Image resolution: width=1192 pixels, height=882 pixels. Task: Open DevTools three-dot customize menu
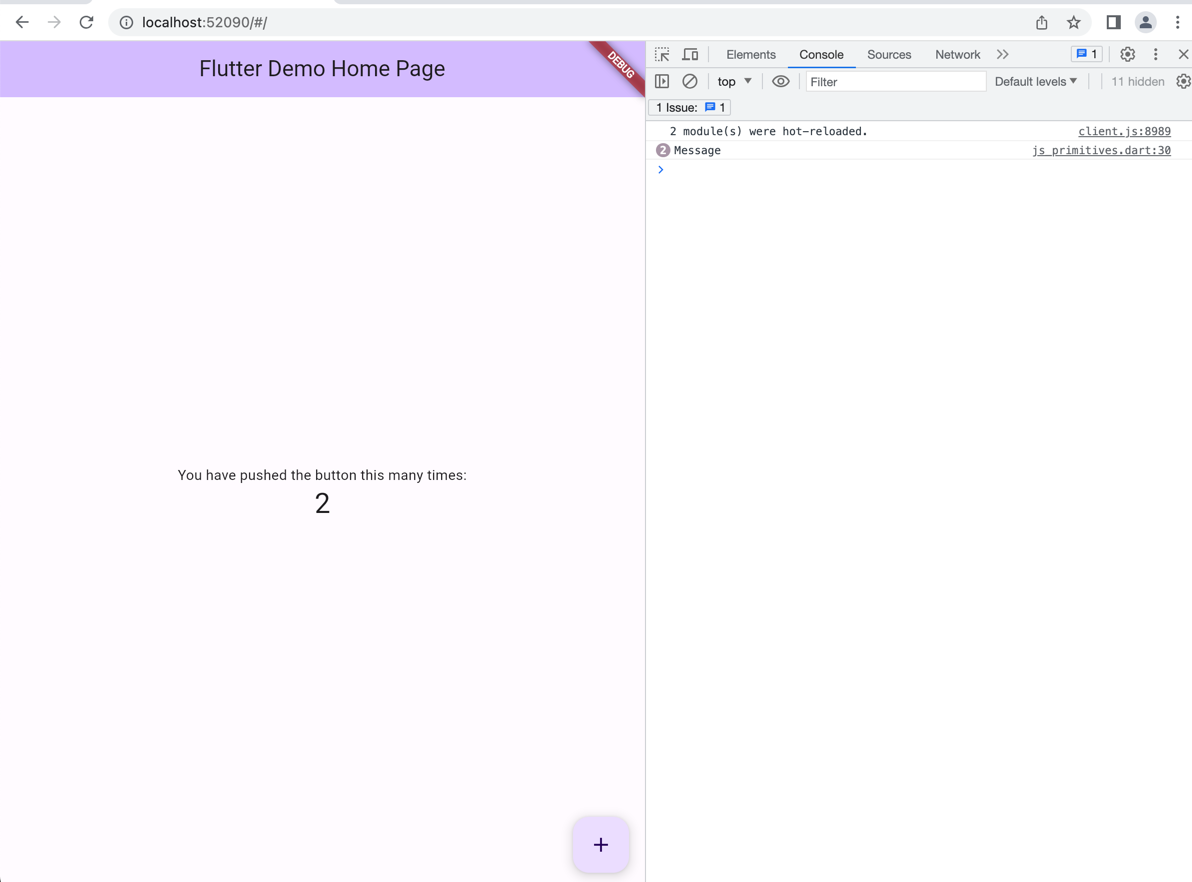[1156, 55]
